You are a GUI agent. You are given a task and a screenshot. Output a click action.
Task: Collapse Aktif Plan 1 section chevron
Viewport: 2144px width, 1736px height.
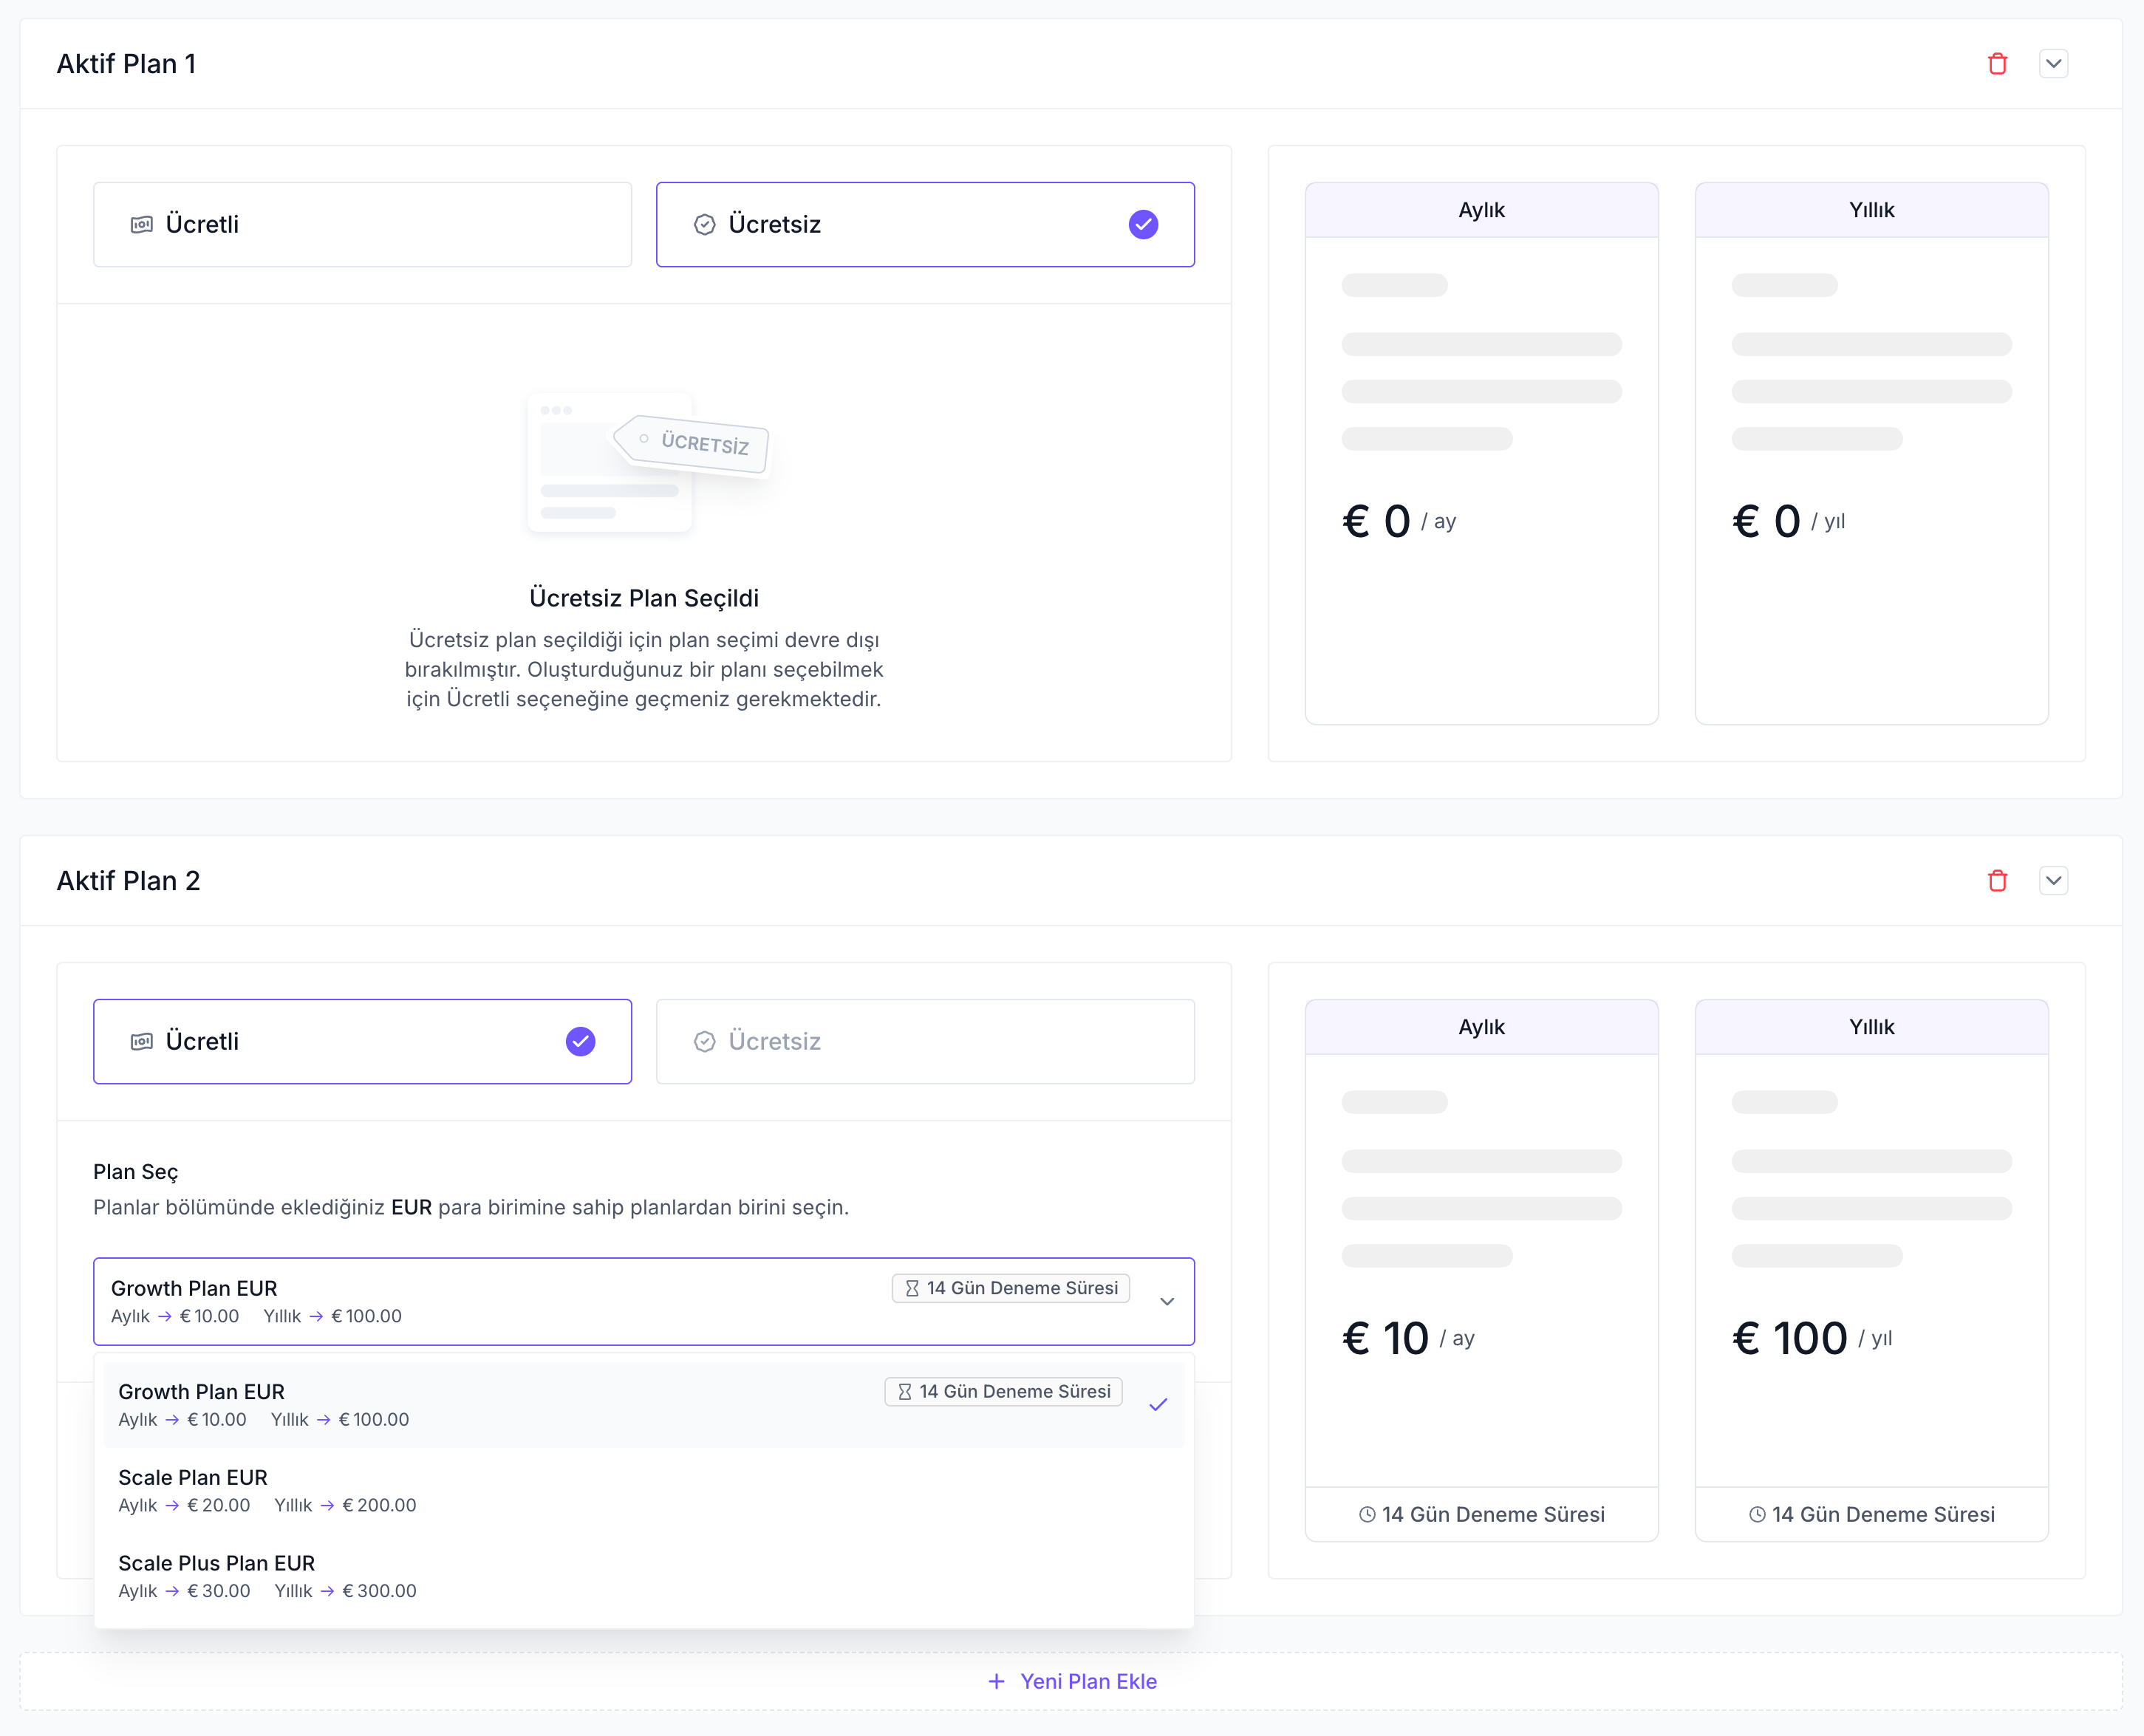pyautogui.click(x=2053, y=64)
